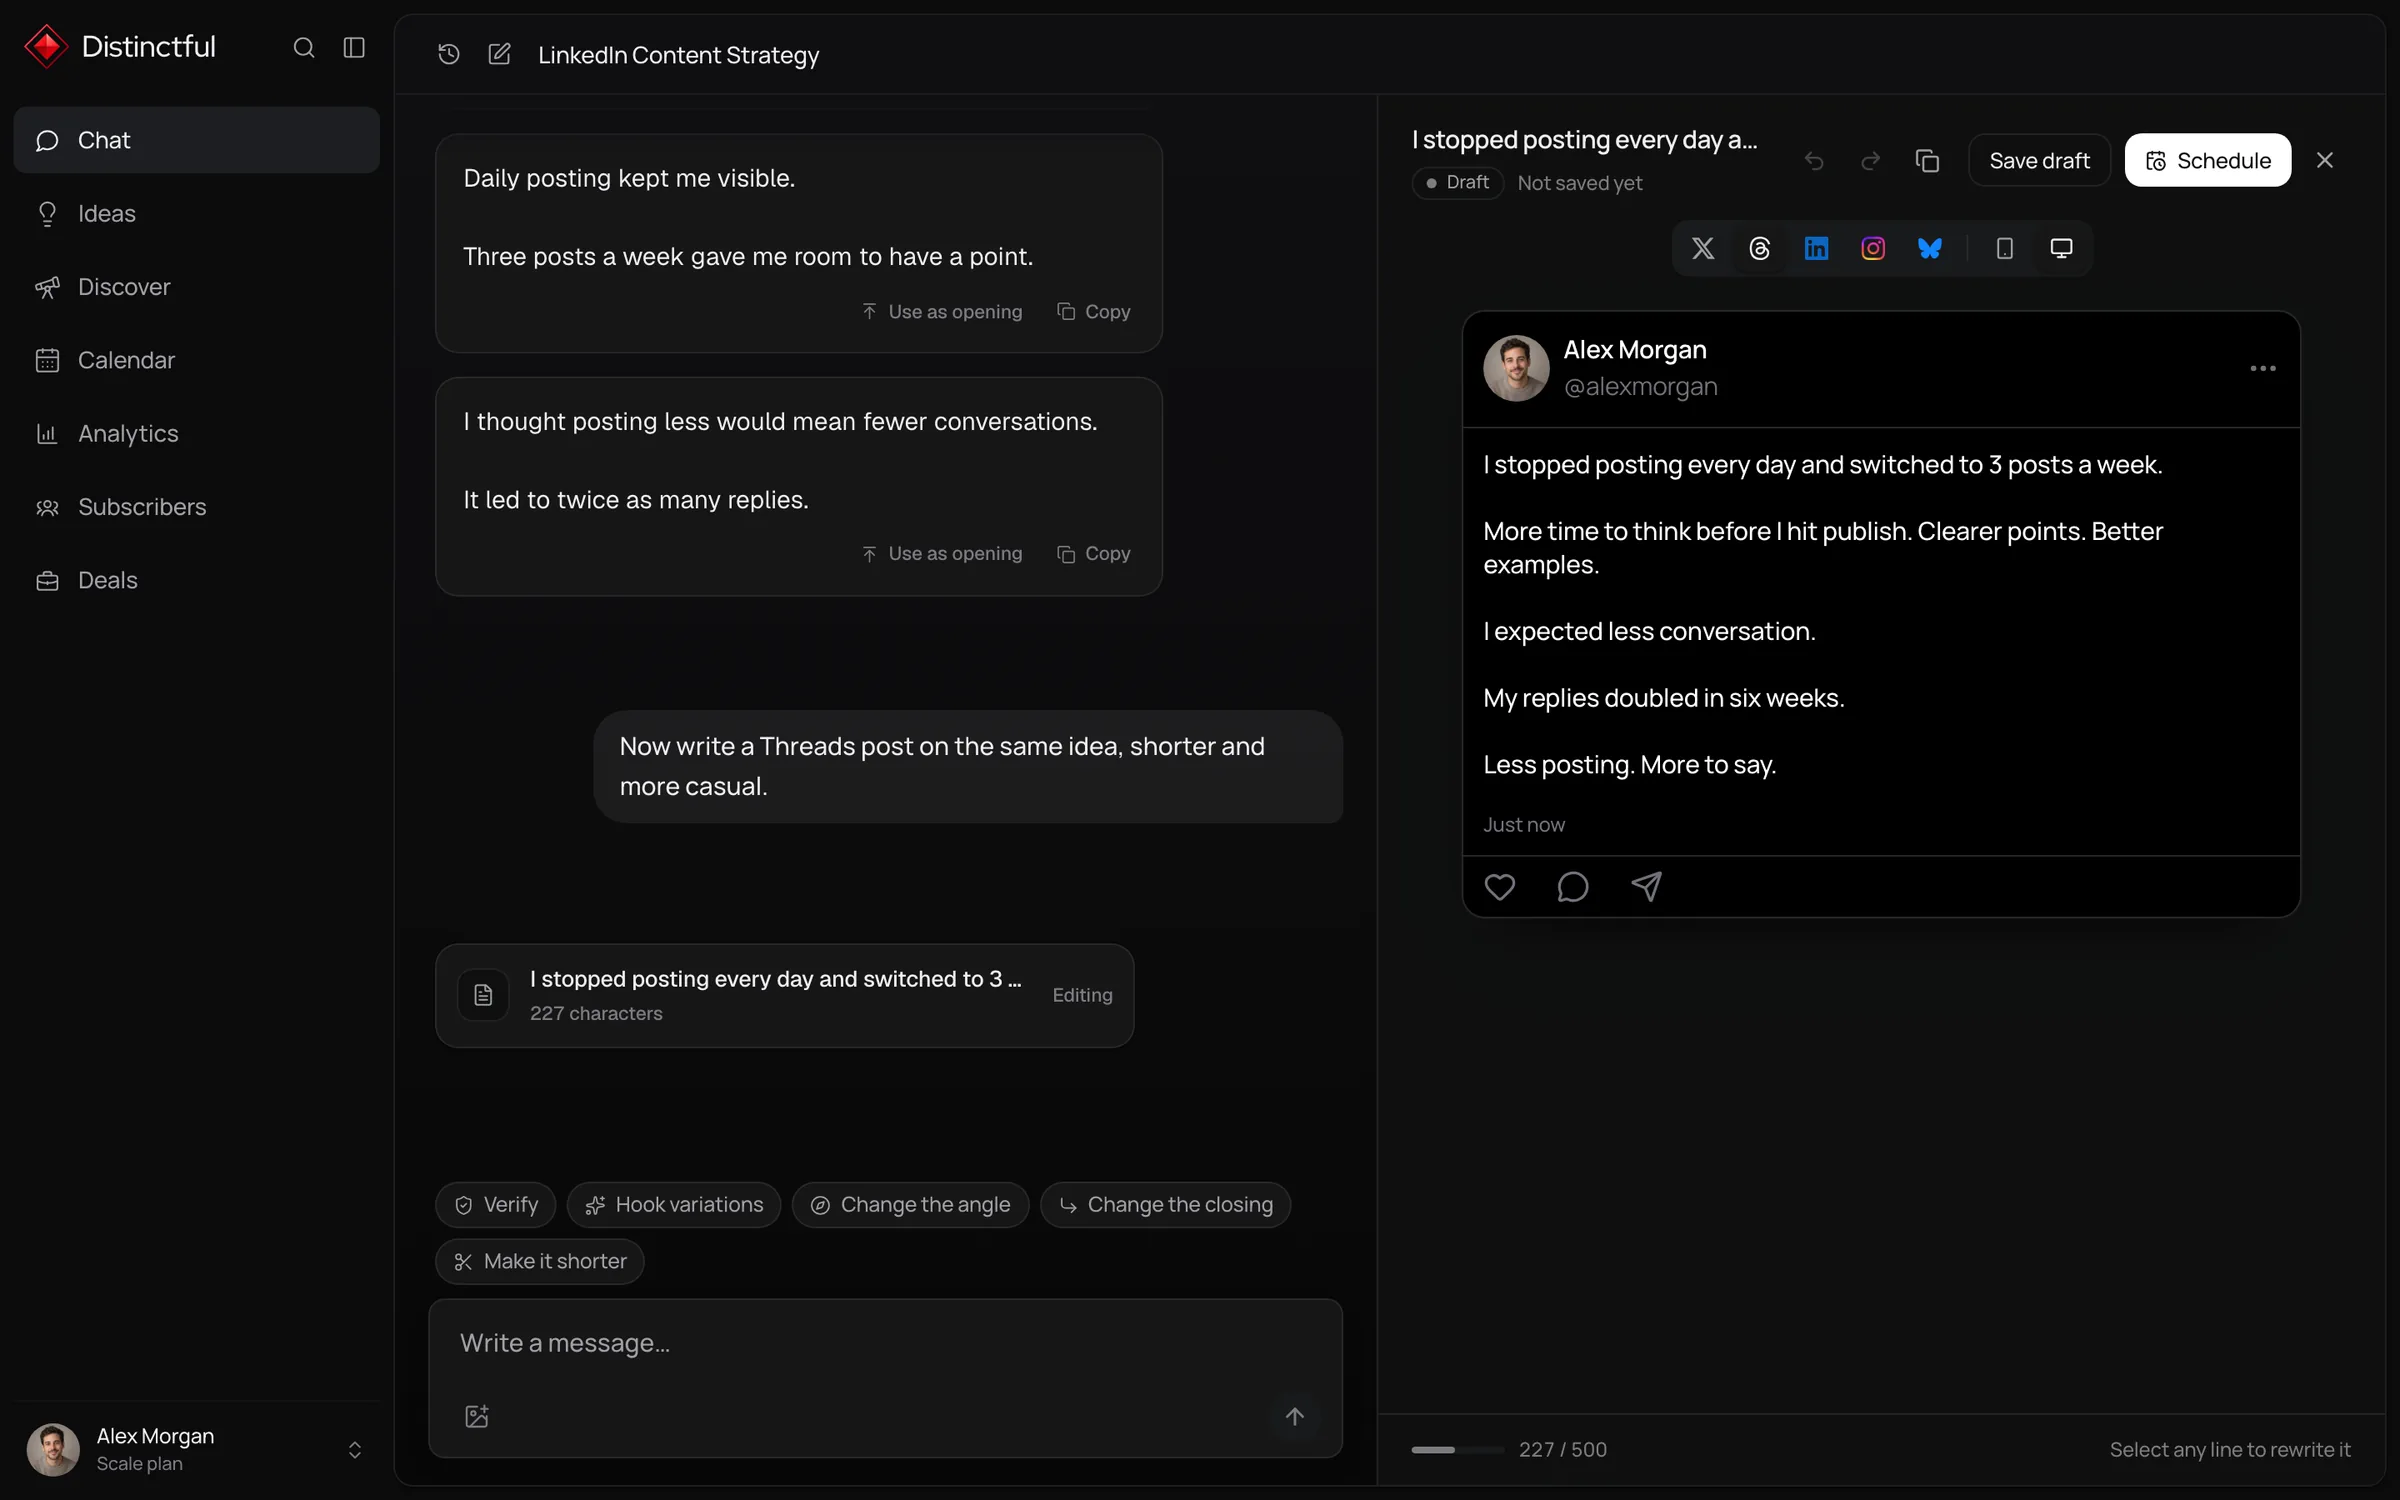2400x1500 pixels.
Task: Open the Analytics page
Action: [197, 433]
